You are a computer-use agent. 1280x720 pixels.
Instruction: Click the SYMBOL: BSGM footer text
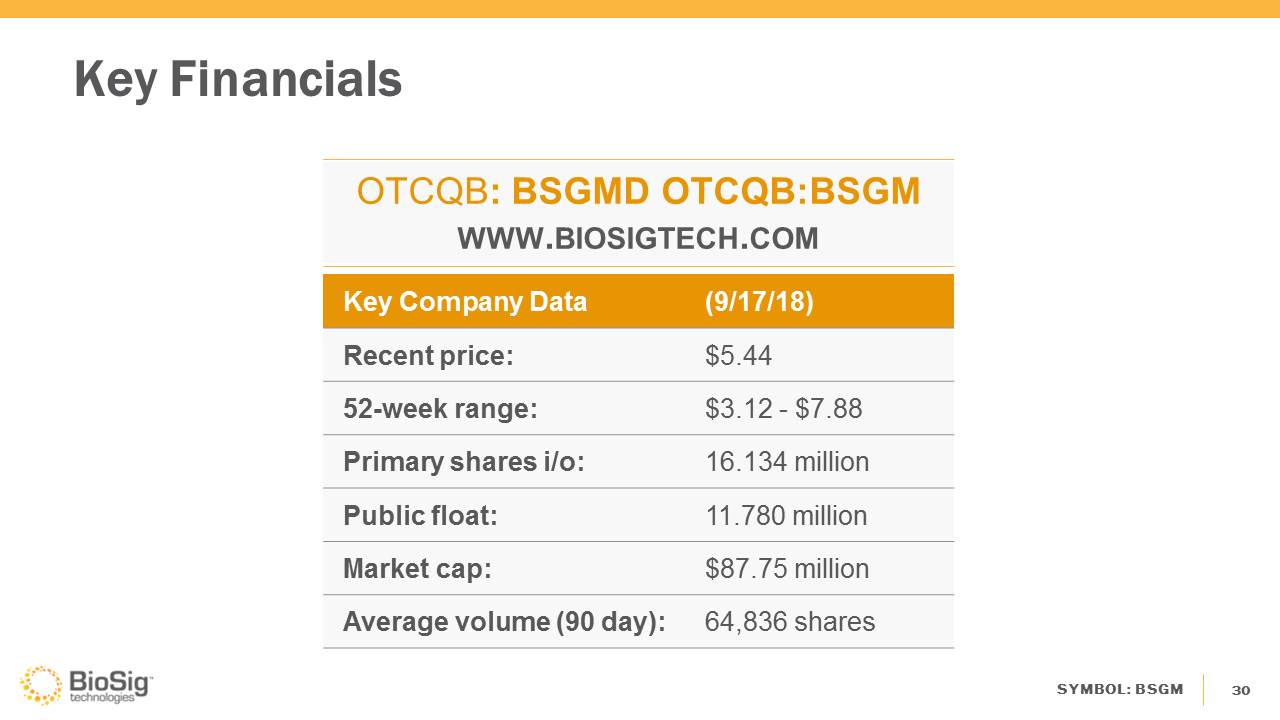(1120, 690)
